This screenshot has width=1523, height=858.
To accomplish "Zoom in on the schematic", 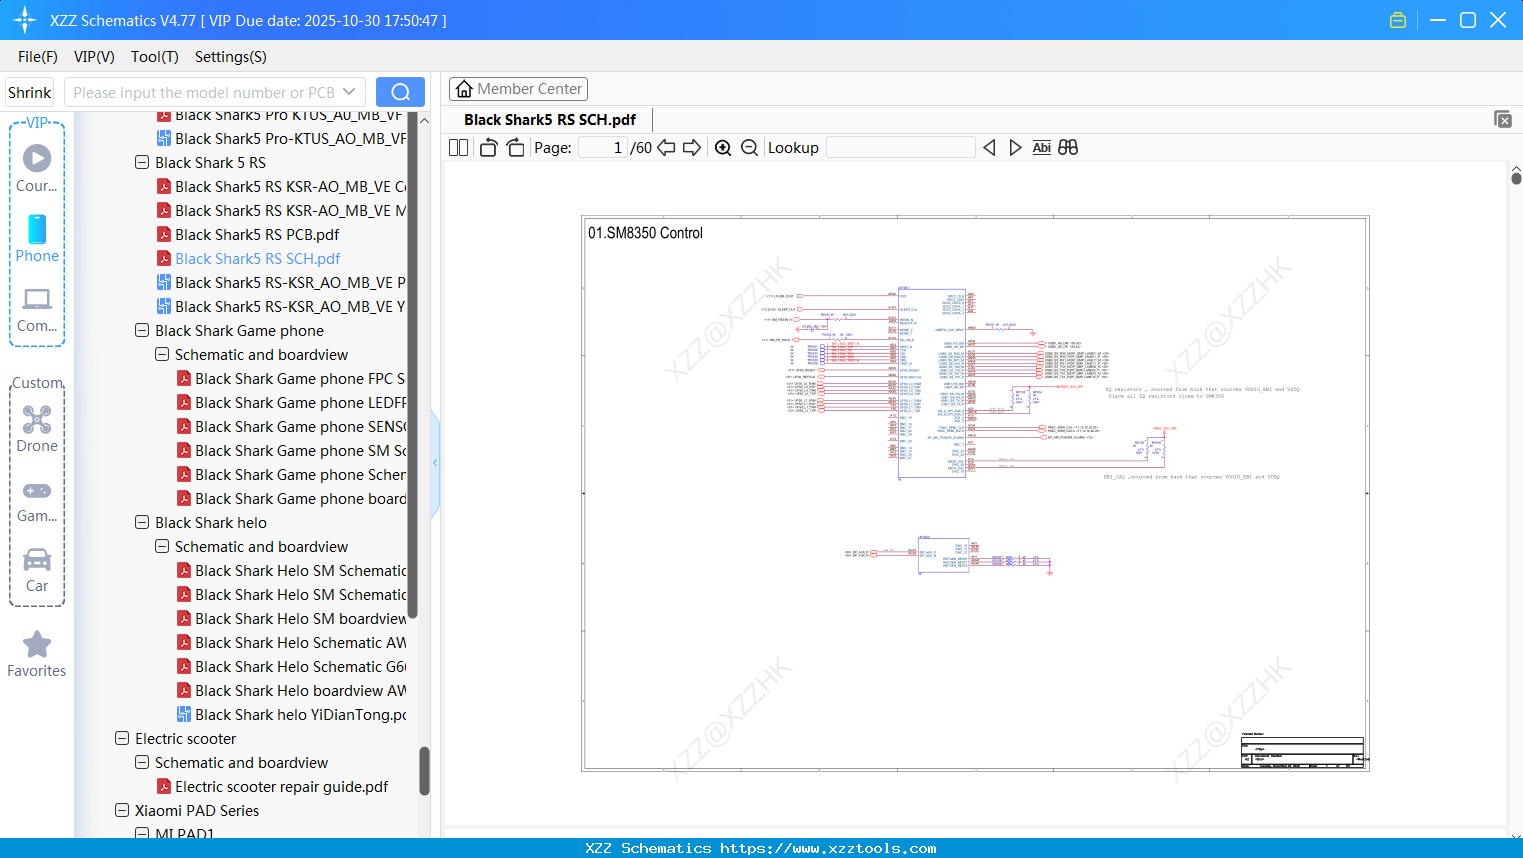I will tap(723, 148).
